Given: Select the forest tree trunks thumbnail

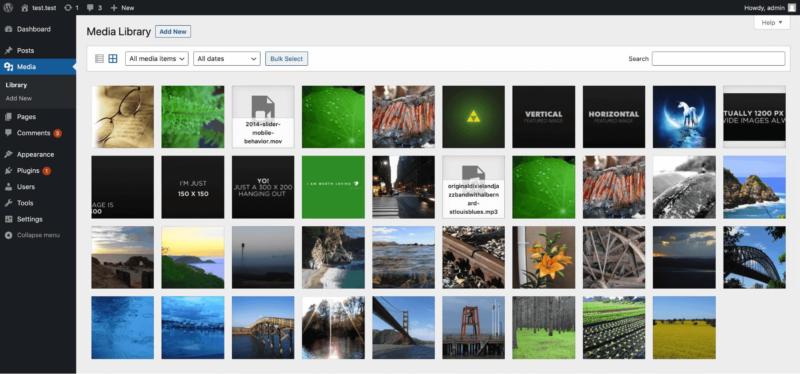Looking at the screenshot, I should pos(544,328).
